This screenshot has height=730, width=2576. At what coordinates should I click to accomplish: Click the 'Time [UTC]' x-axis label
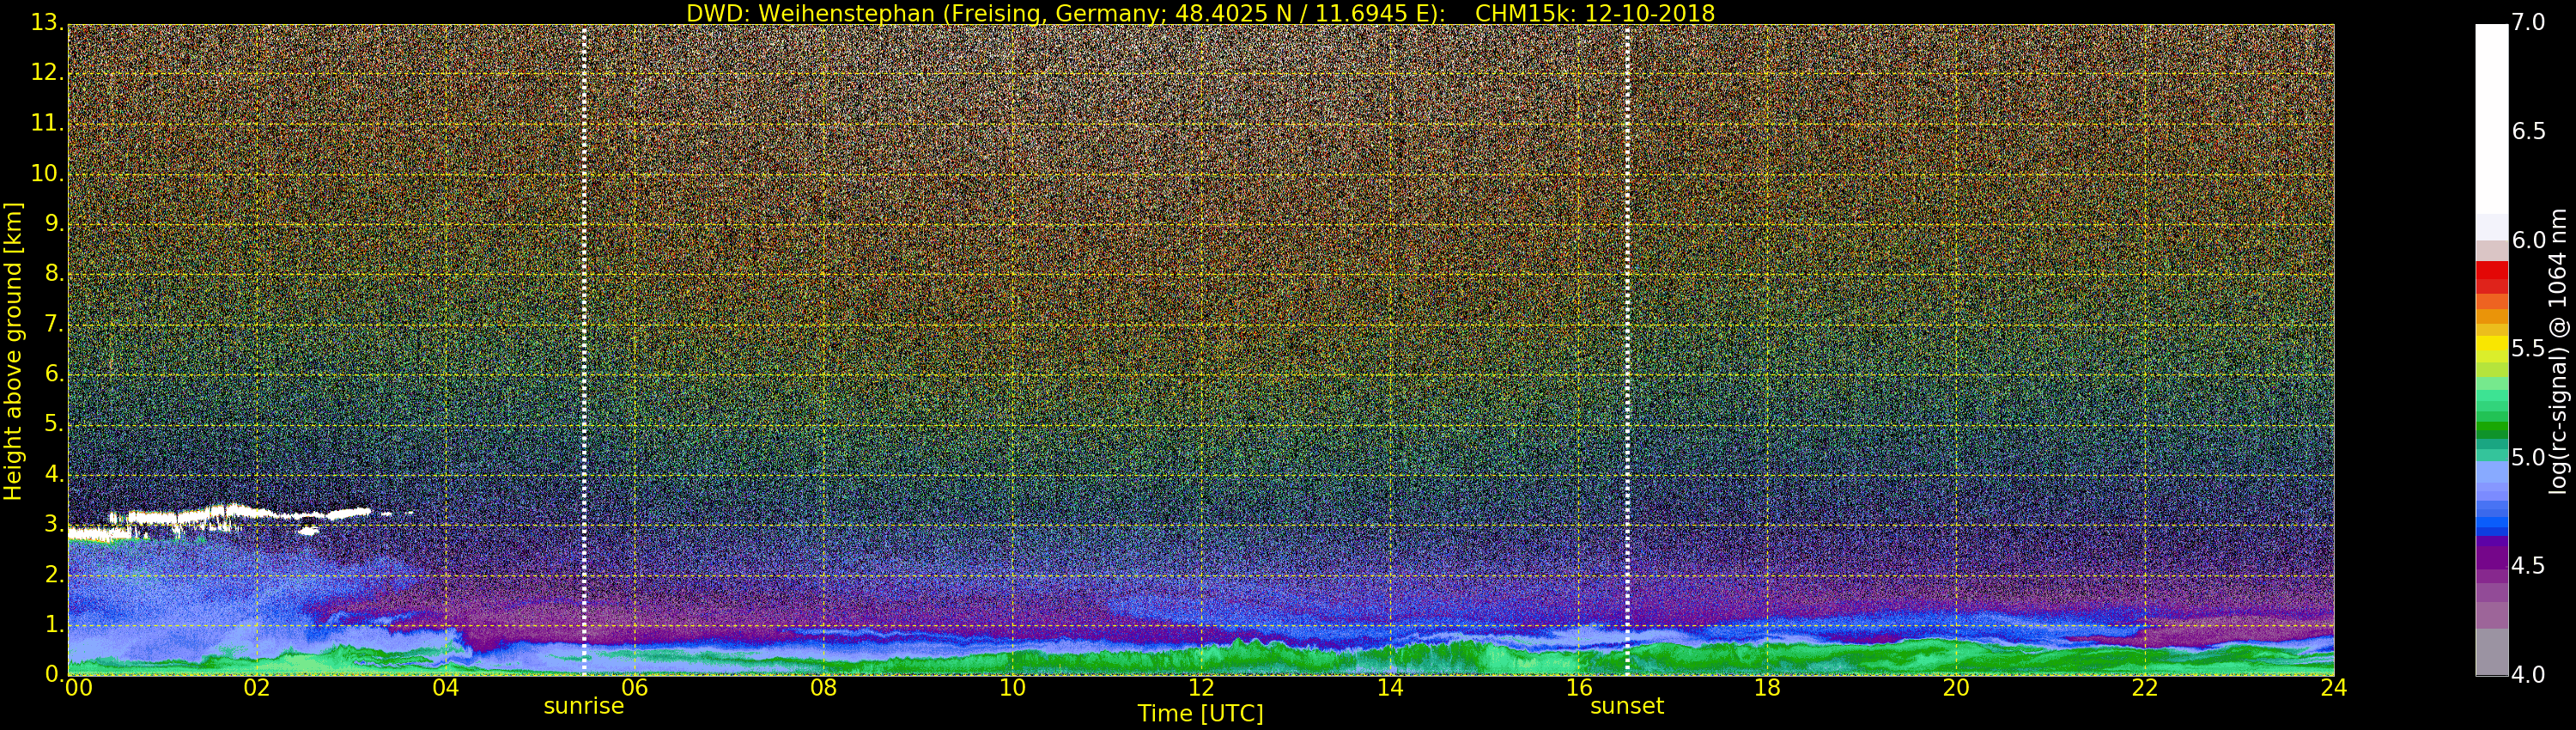pos(1200,714)
